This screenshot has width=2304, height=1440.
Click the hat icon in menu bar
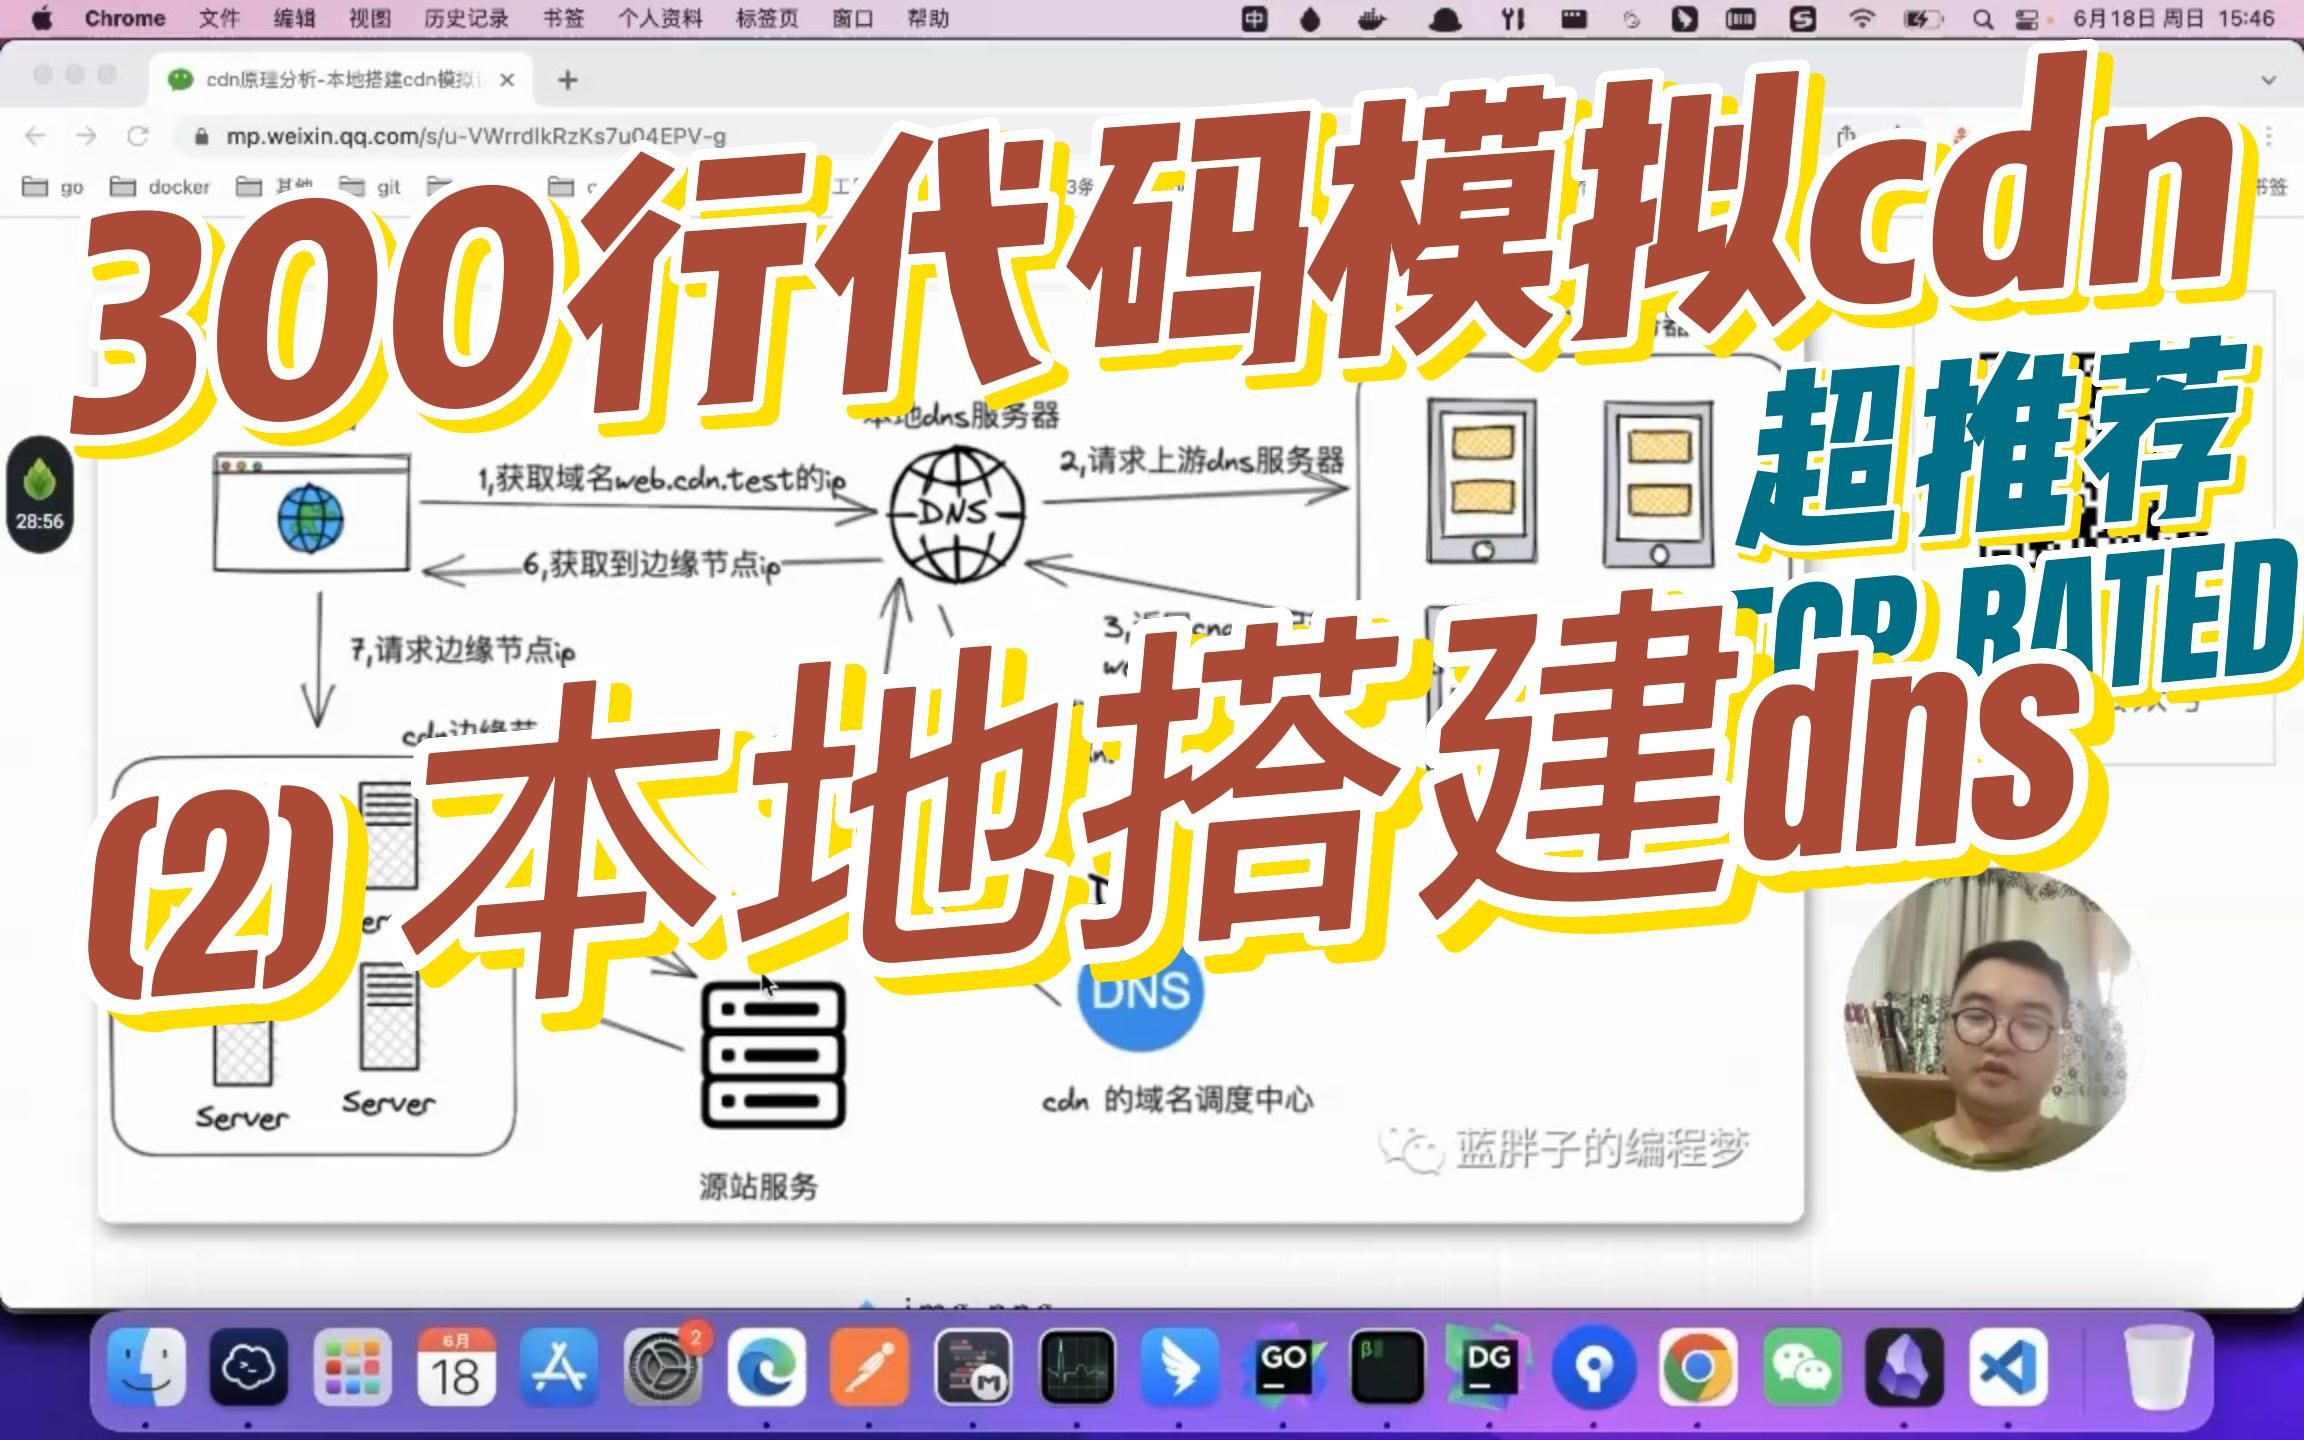coord(1444,18)
